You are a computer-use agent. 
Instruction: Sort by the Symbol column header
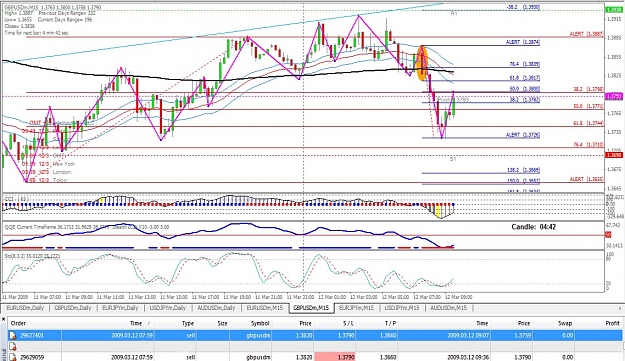click(x=260, y=323)
